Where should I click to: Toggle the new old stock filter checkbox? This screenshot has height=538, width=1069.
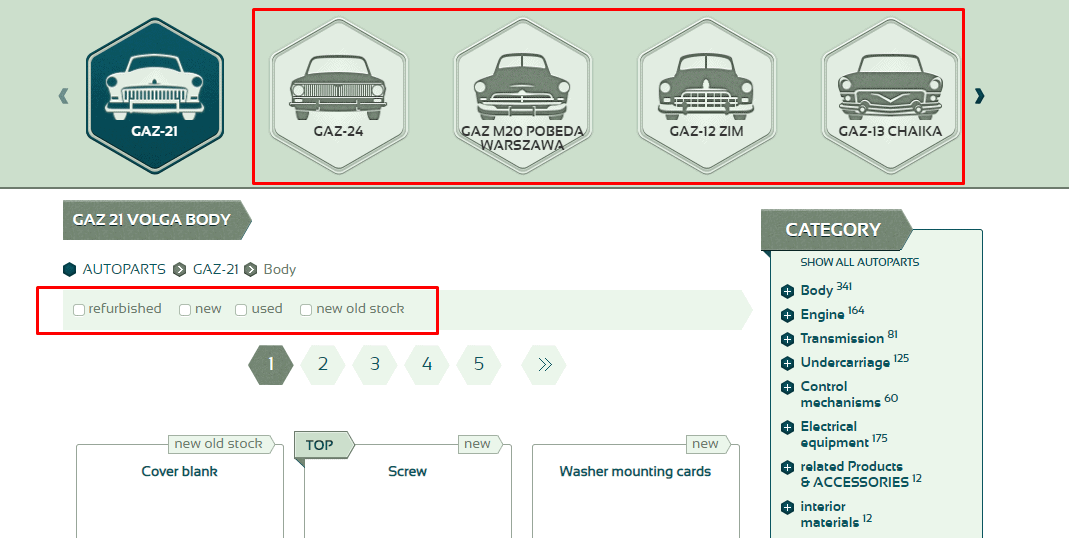306,310
